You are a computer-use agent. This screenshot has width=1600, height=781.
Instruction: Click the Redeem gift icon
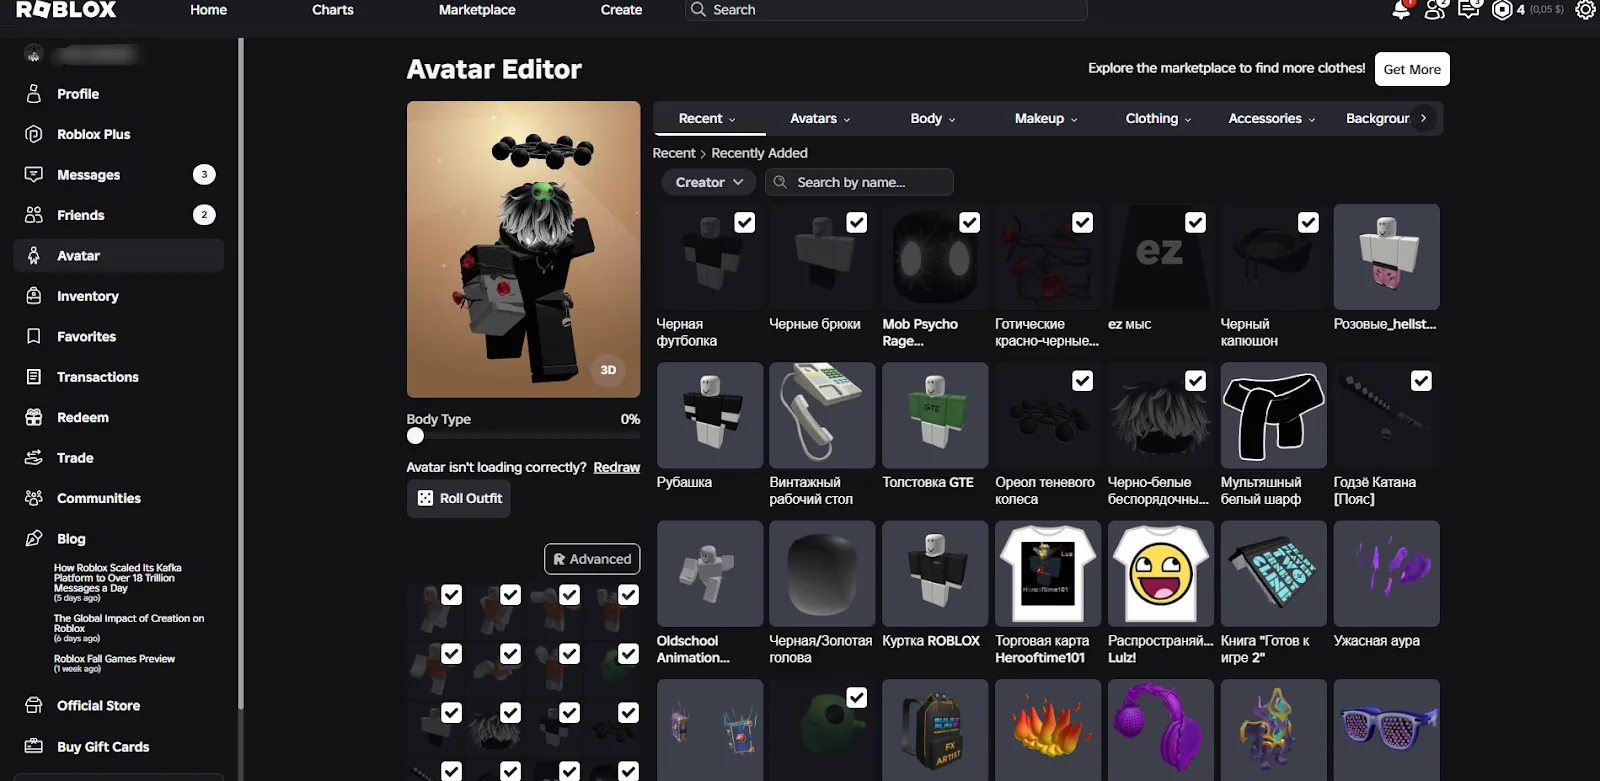(34, 417)
